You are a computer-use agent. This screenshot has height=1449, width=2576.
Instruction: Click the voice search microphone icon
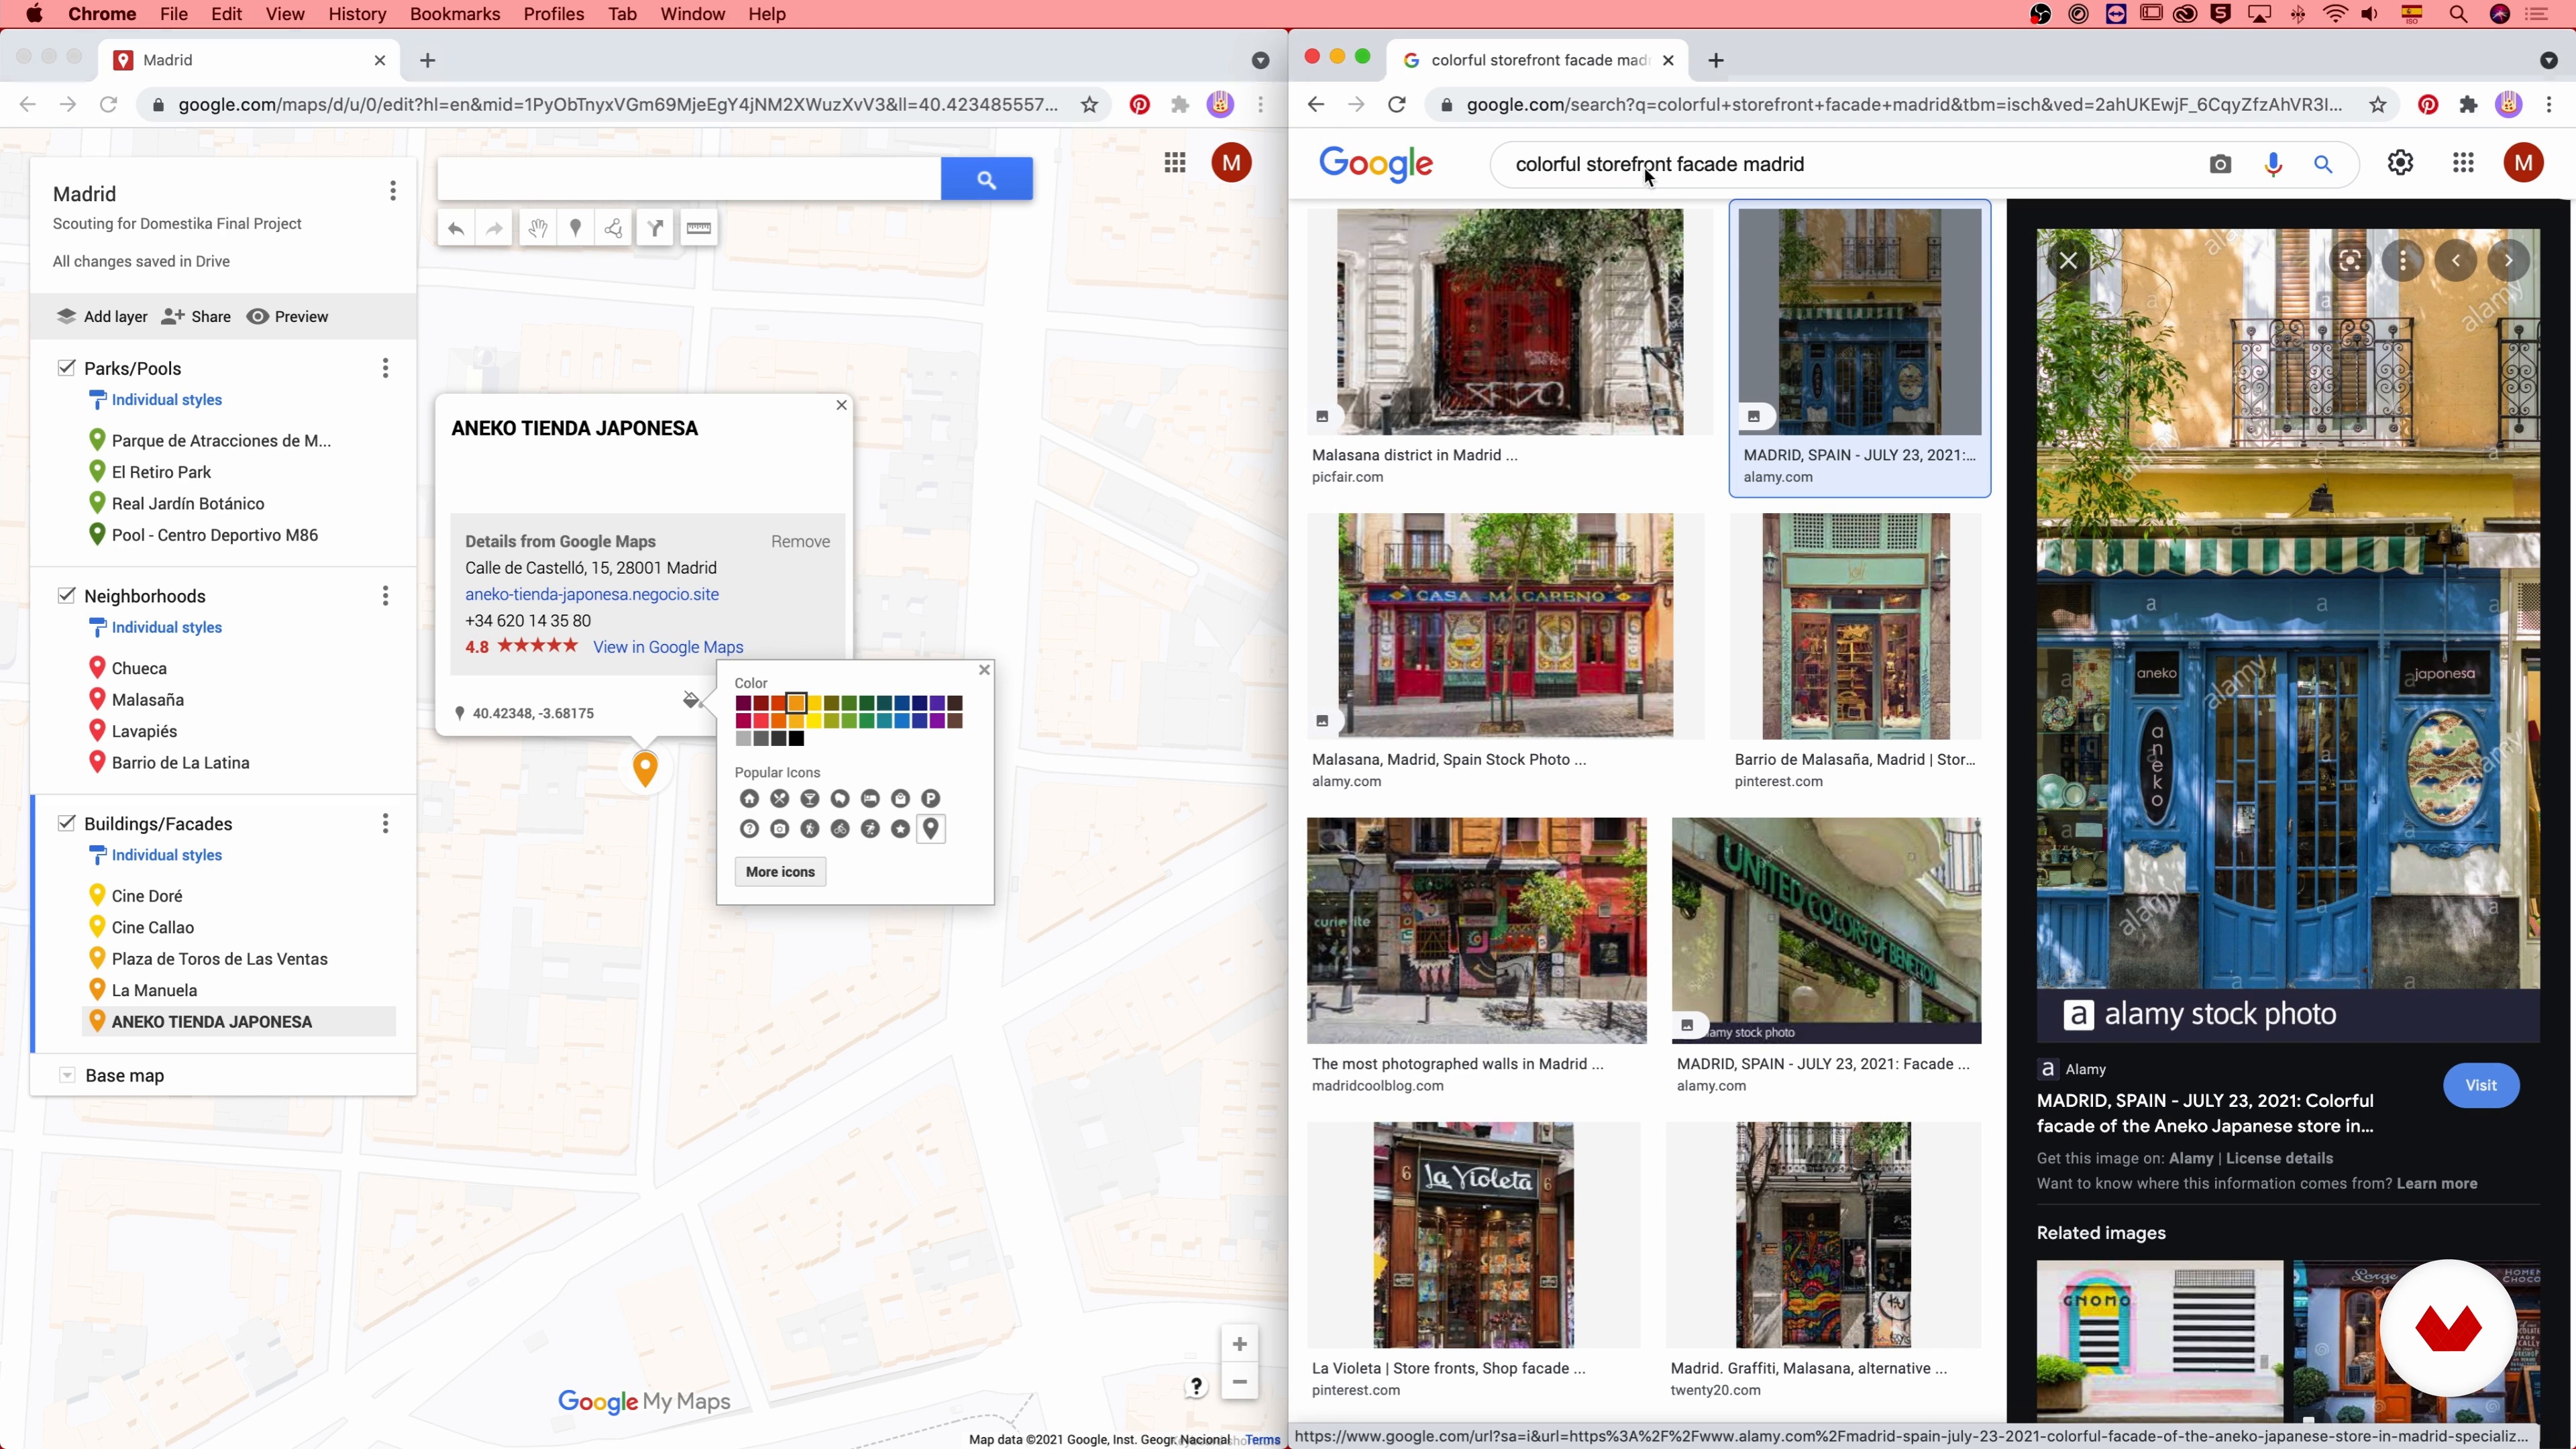(2273, 164)
